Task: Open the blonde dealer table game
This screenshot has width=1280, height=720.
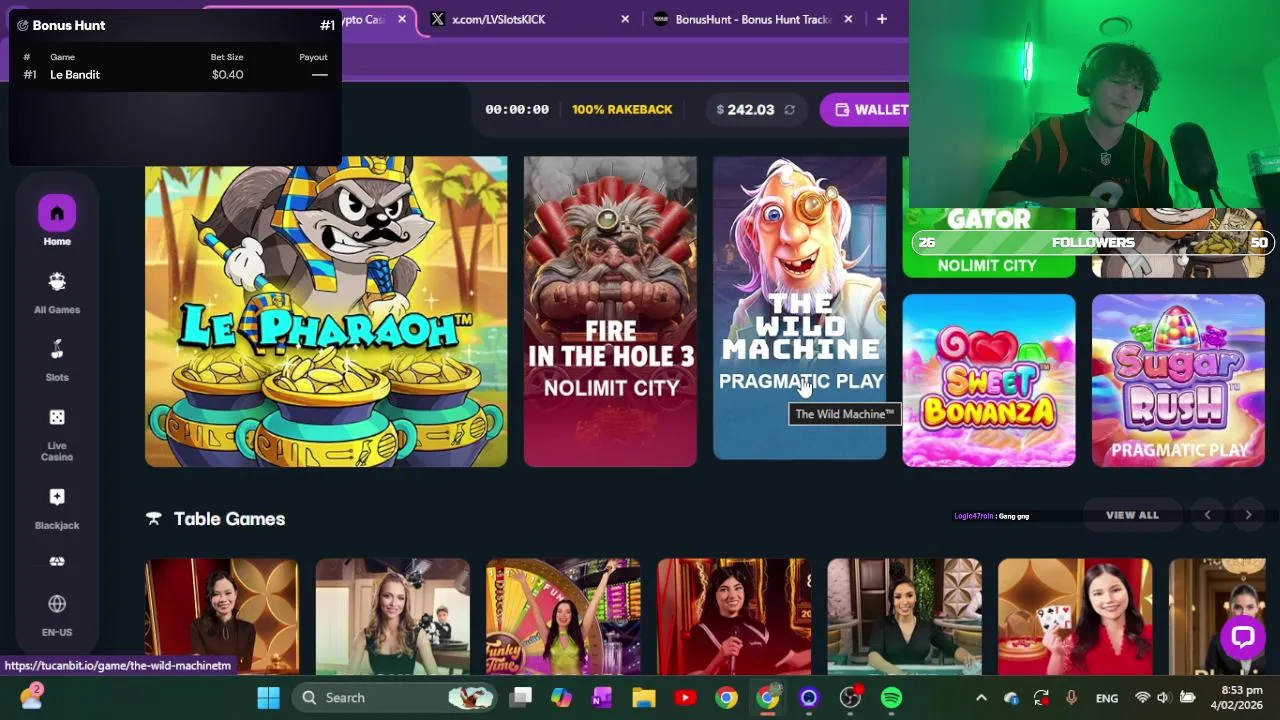Action: 392,616
